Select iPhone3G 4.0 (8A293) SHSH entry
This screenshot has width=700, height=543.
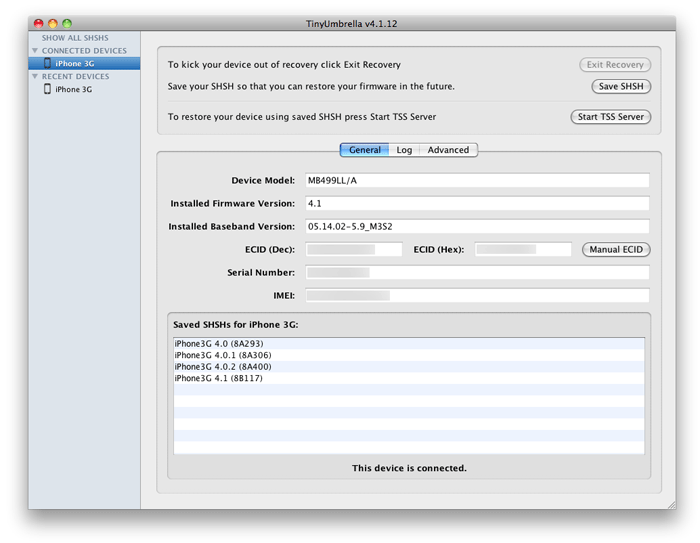(x=219, y=344)
